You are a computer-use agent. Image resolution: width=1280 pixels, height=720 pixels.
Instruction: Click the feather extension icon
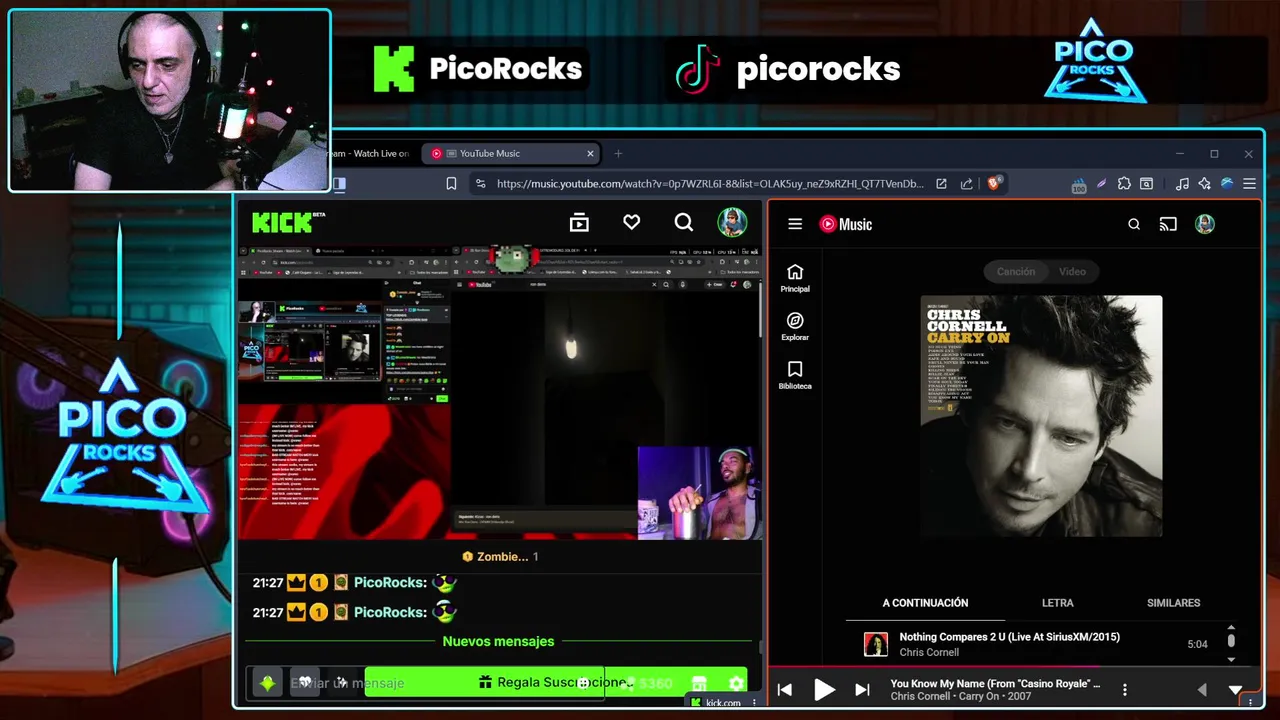[1101, 184]
